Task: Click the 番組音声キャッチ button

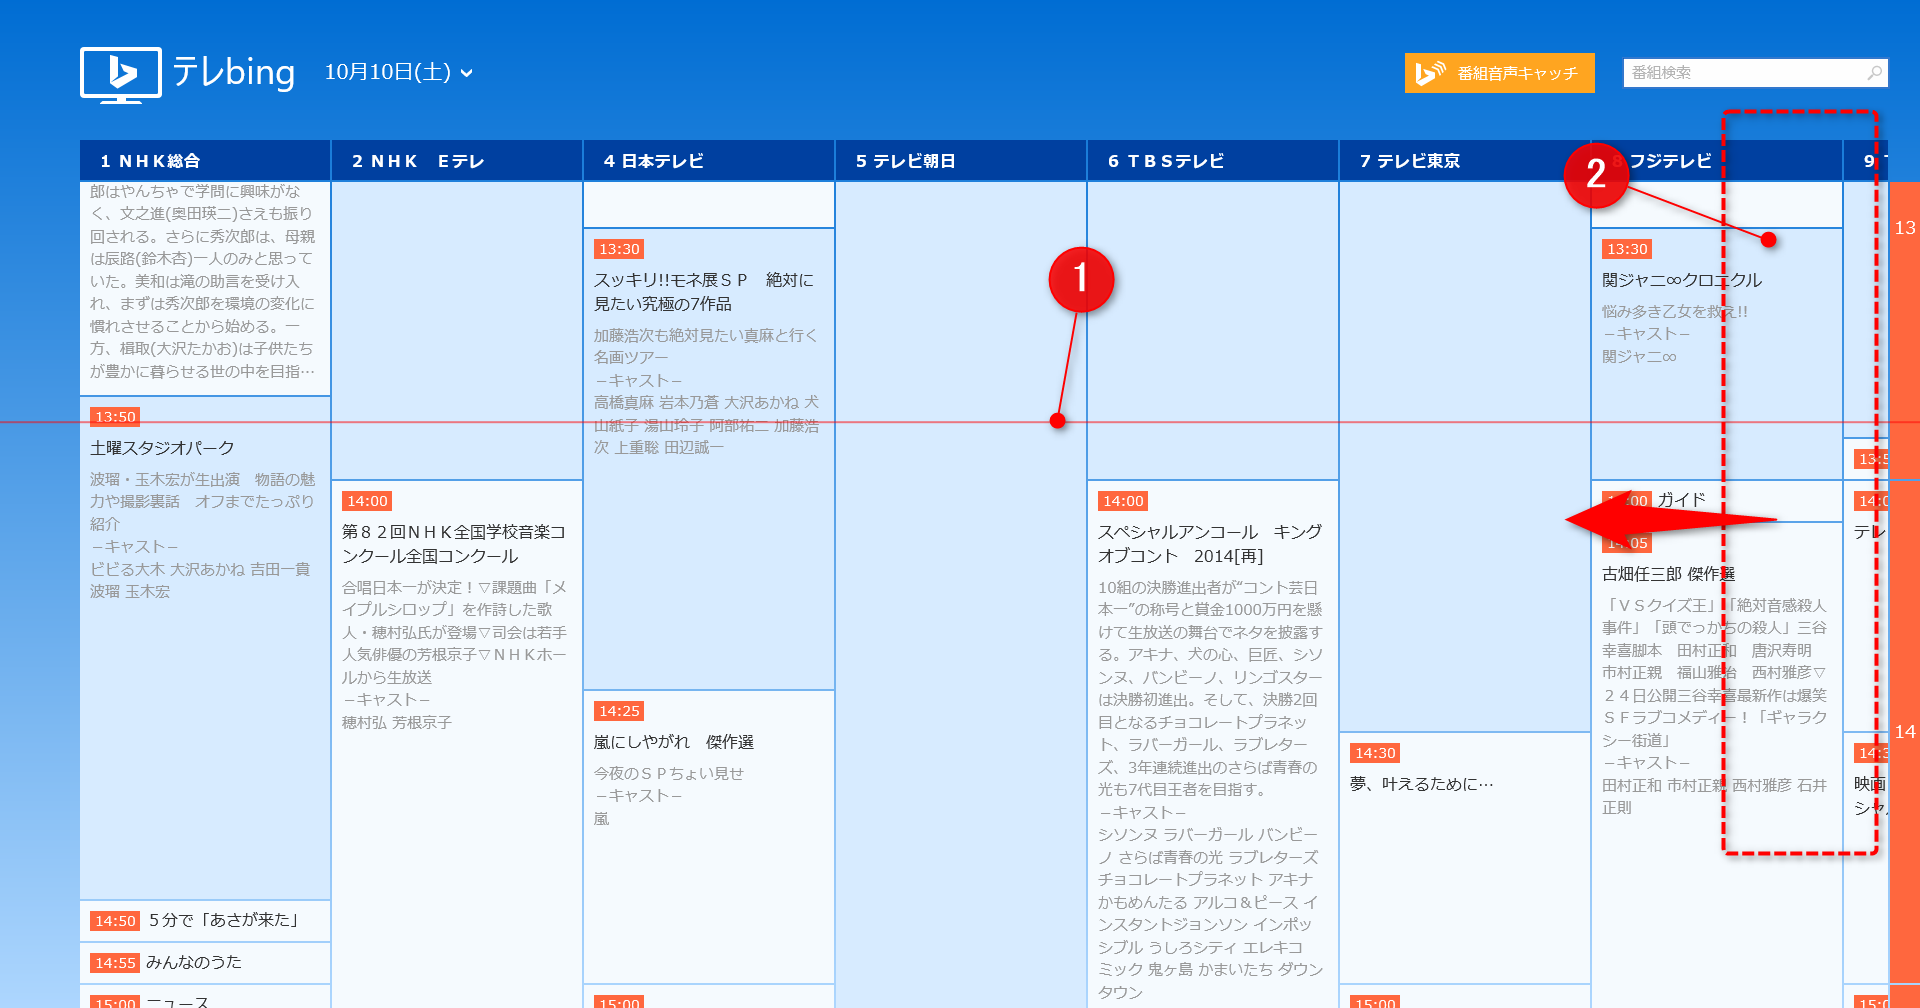Action: (x=1499, y=73)
